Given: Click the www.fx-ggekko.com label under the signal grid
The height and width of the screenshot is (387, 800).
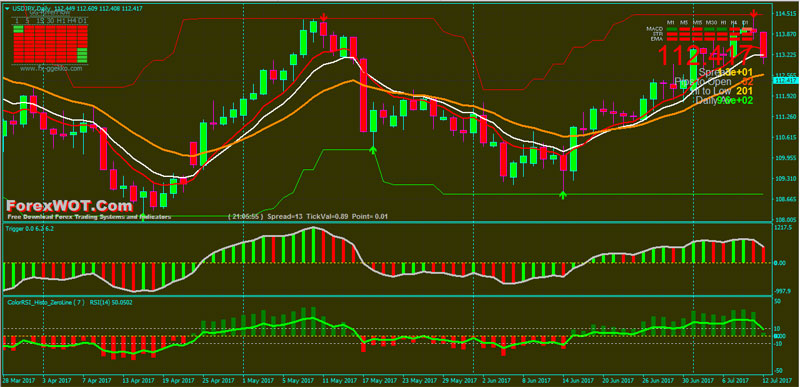Looking at the screenshot, I should 51,68.
